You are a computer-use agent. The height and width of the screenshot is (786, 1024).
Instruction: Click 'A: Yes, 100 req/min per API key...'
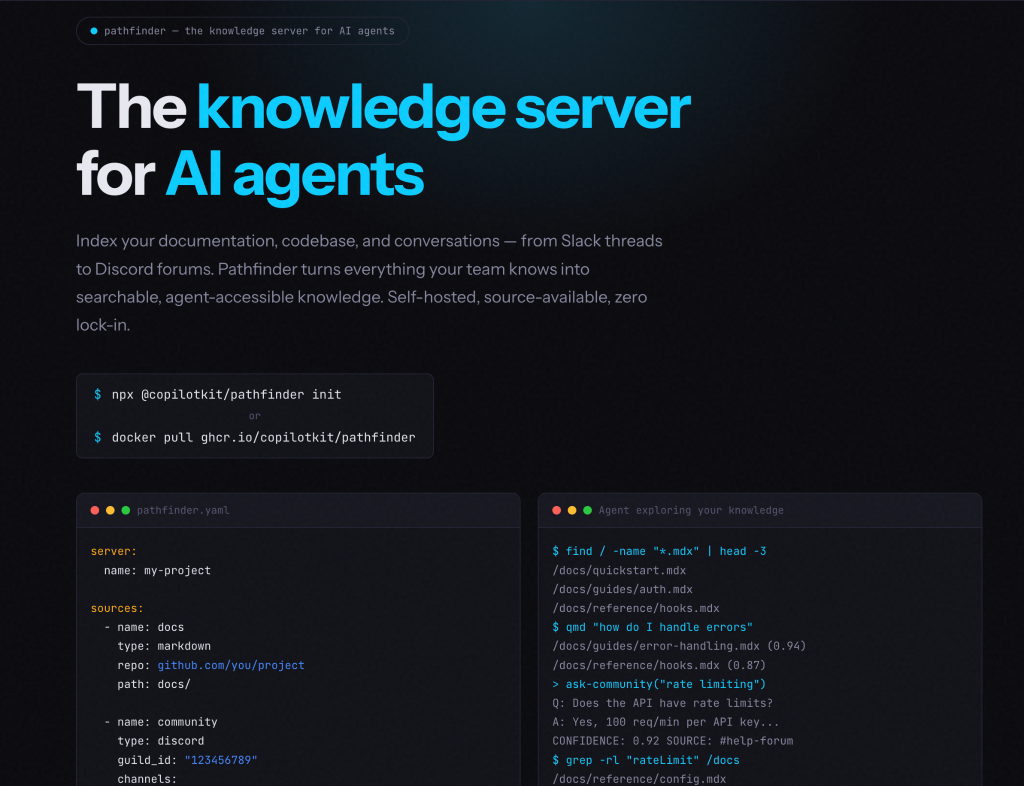pos(666,722)
